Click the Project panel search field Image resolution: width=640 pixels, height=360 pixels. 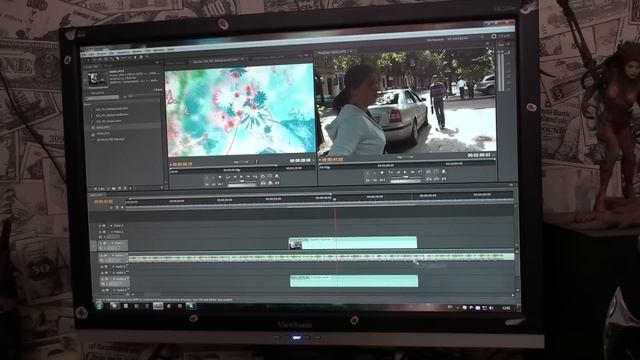102,97
